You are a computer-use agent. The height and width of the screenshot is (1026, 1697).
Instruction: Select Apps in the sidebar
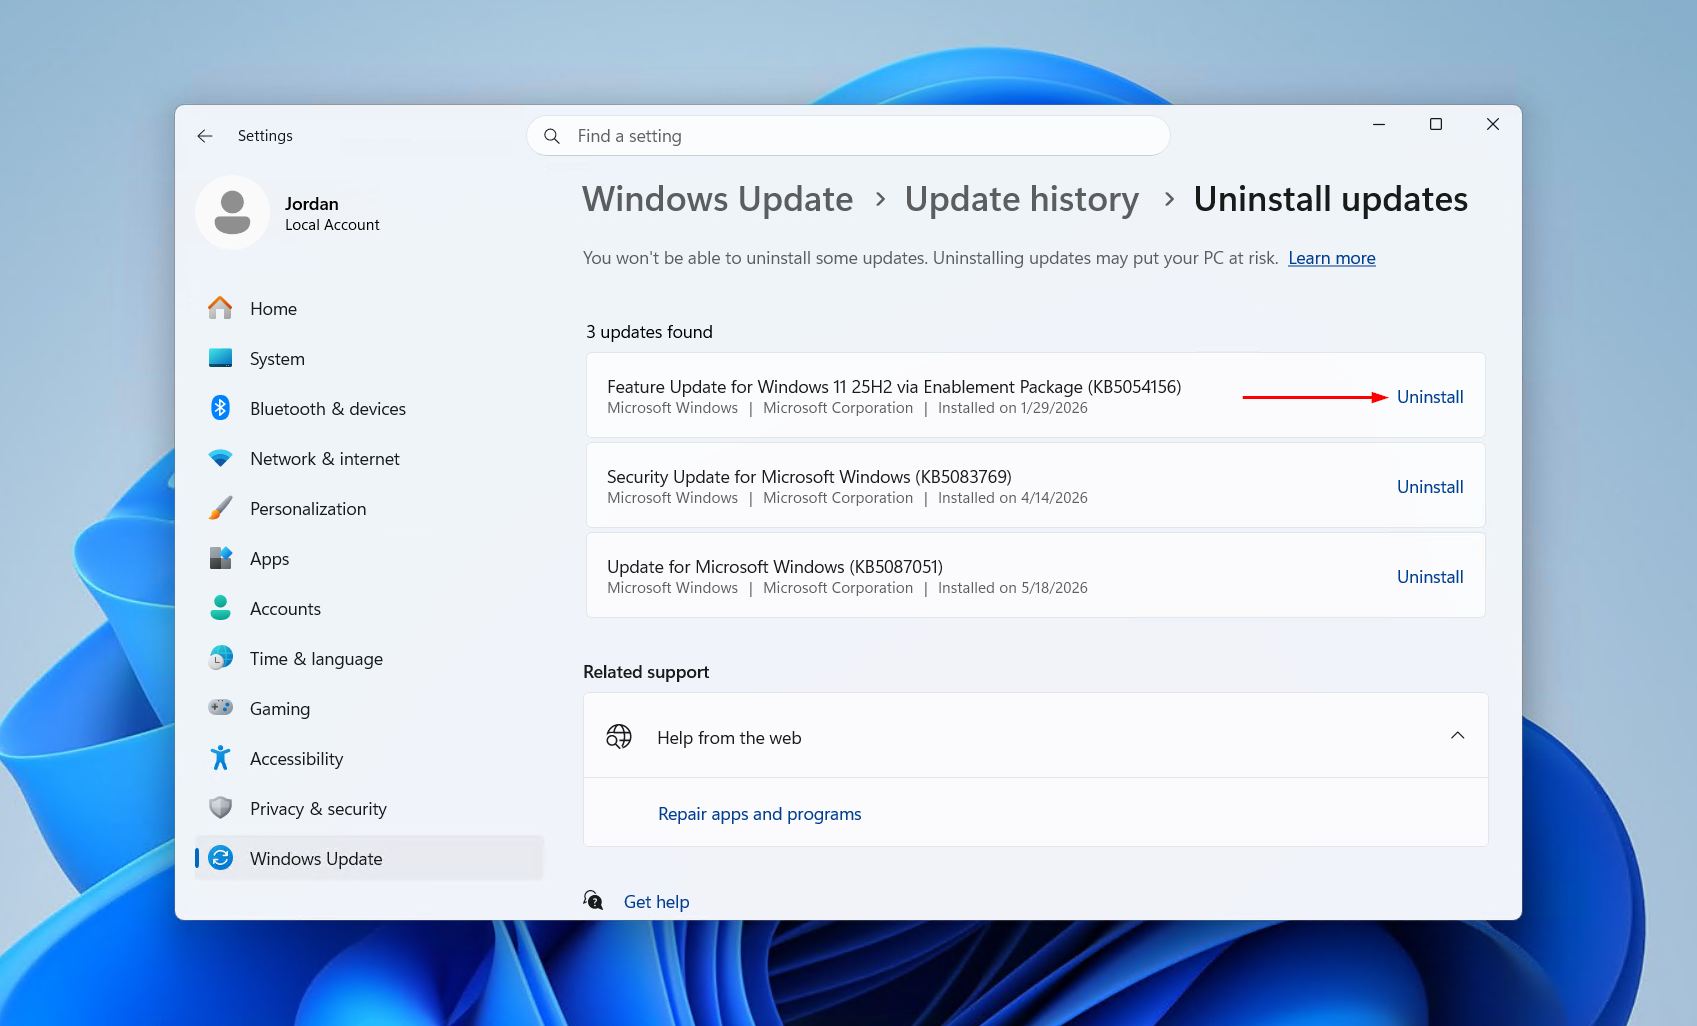click(x=369, y=558)
